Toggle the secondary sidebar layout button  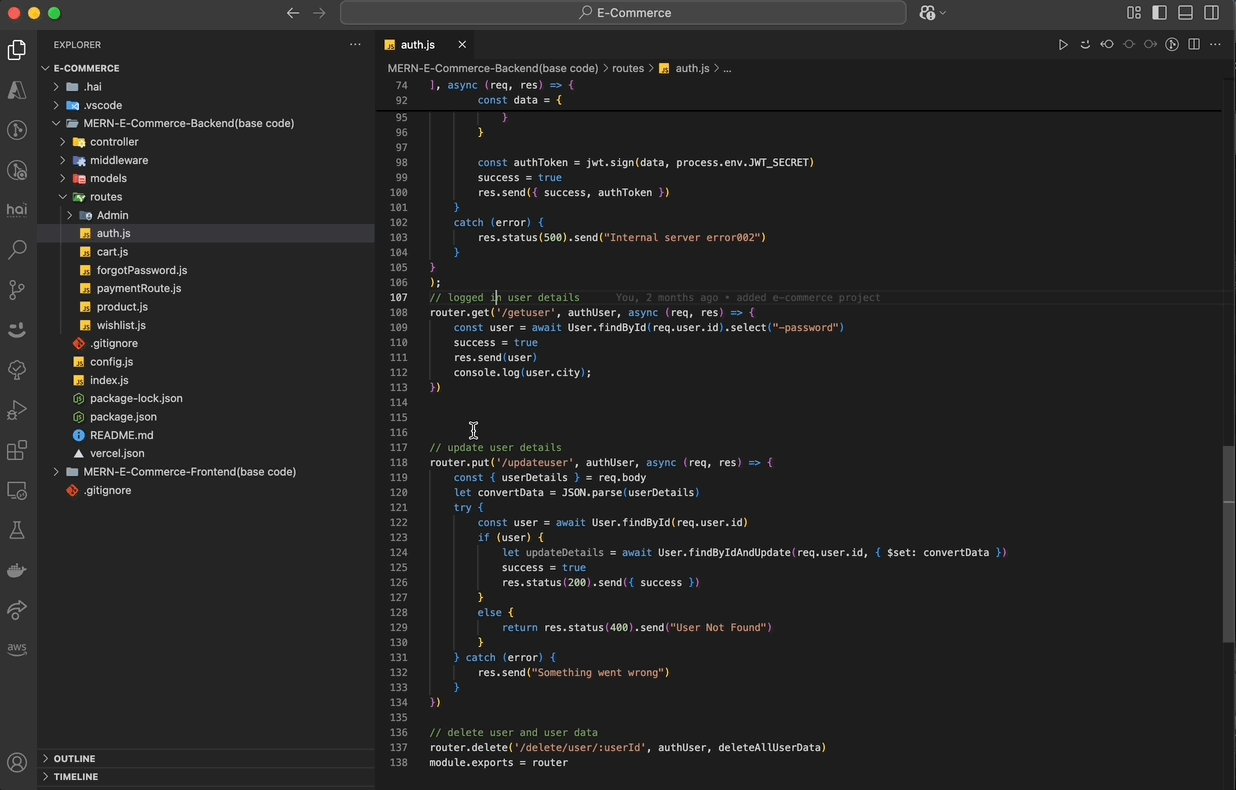tap(1211, 13)
